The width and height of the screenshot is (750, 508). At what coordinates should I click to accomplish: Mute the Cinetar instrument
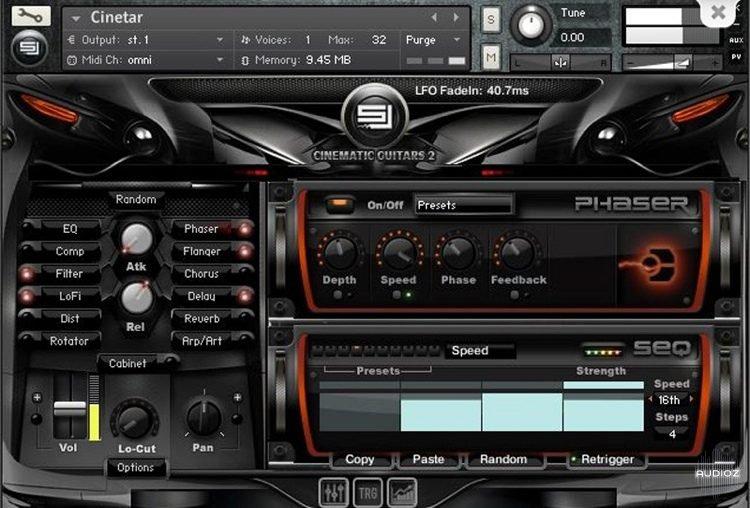point(491,57)
